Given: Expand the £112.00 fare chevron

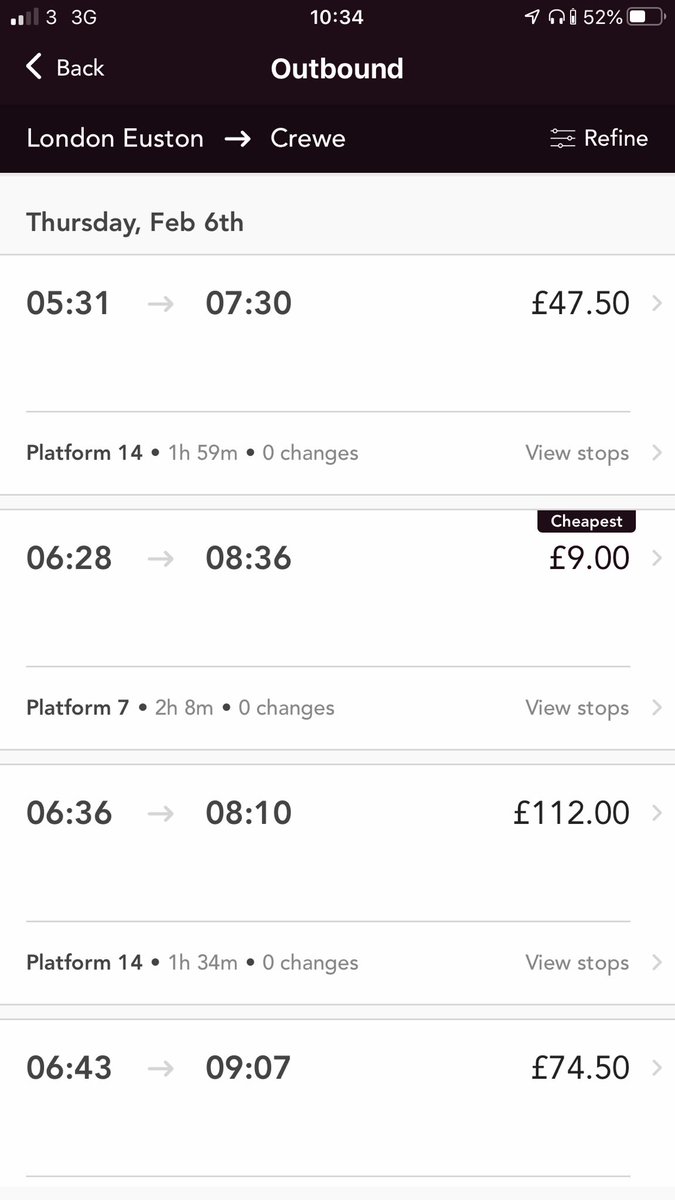Looking at the screenshot, I should [657, 813].
